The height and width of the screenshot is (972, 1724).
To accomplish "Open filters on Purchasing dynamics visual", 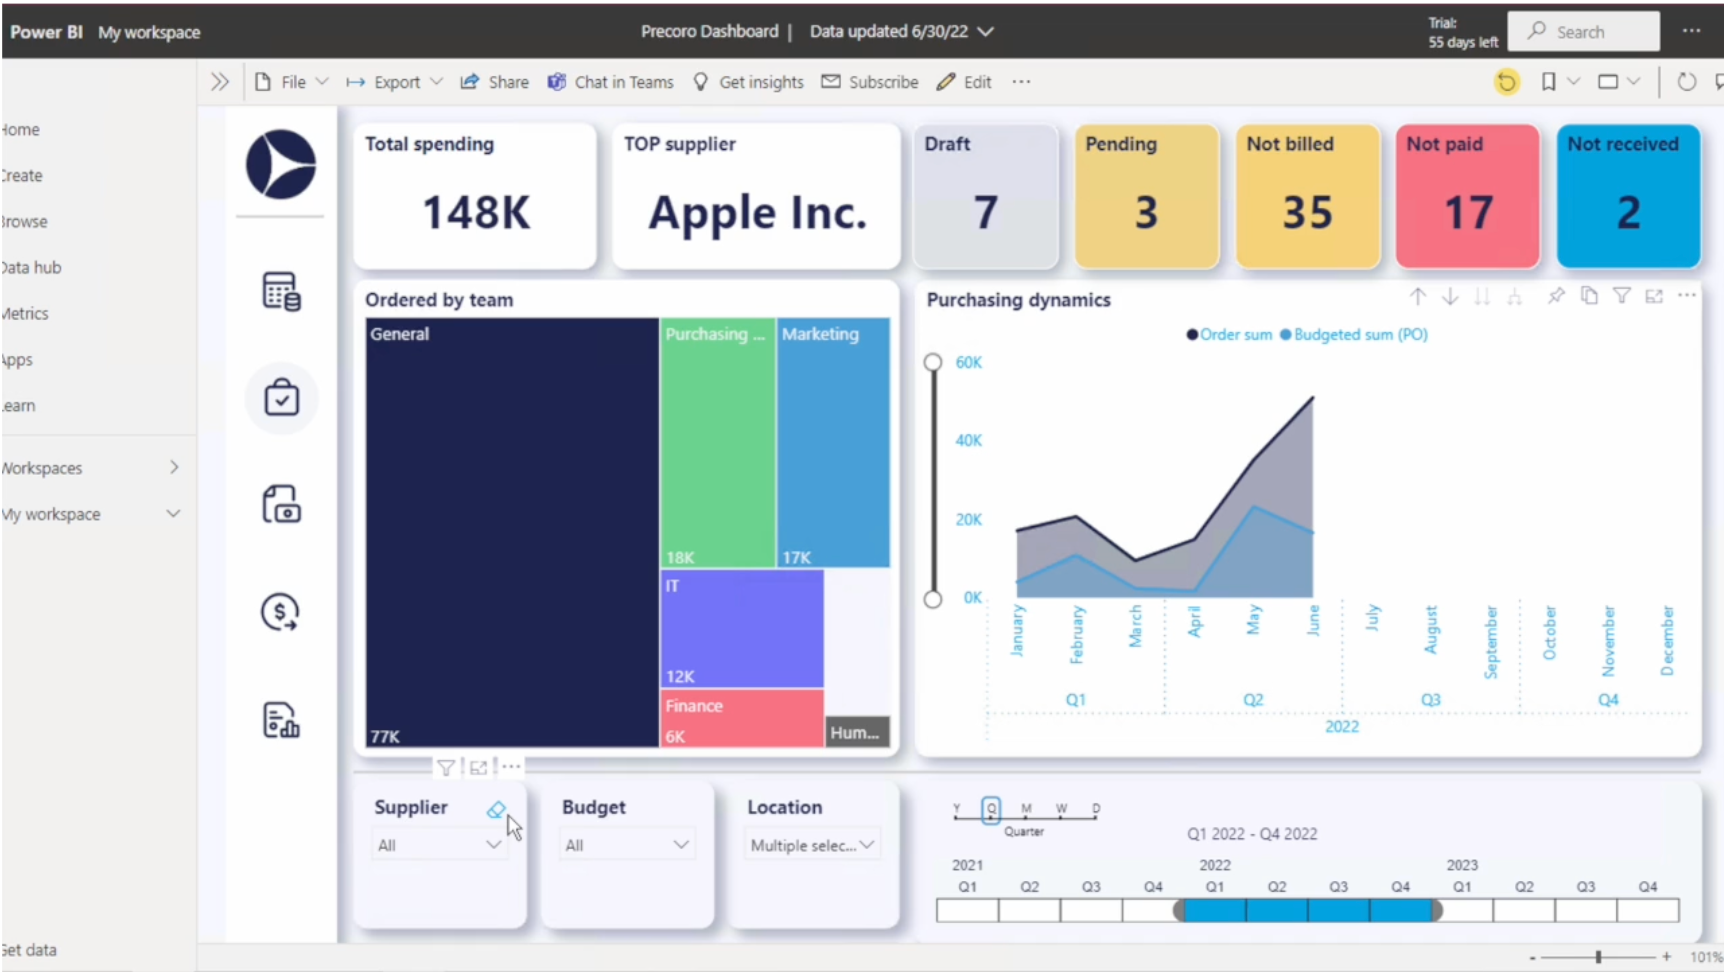I will click(1622, 295).
